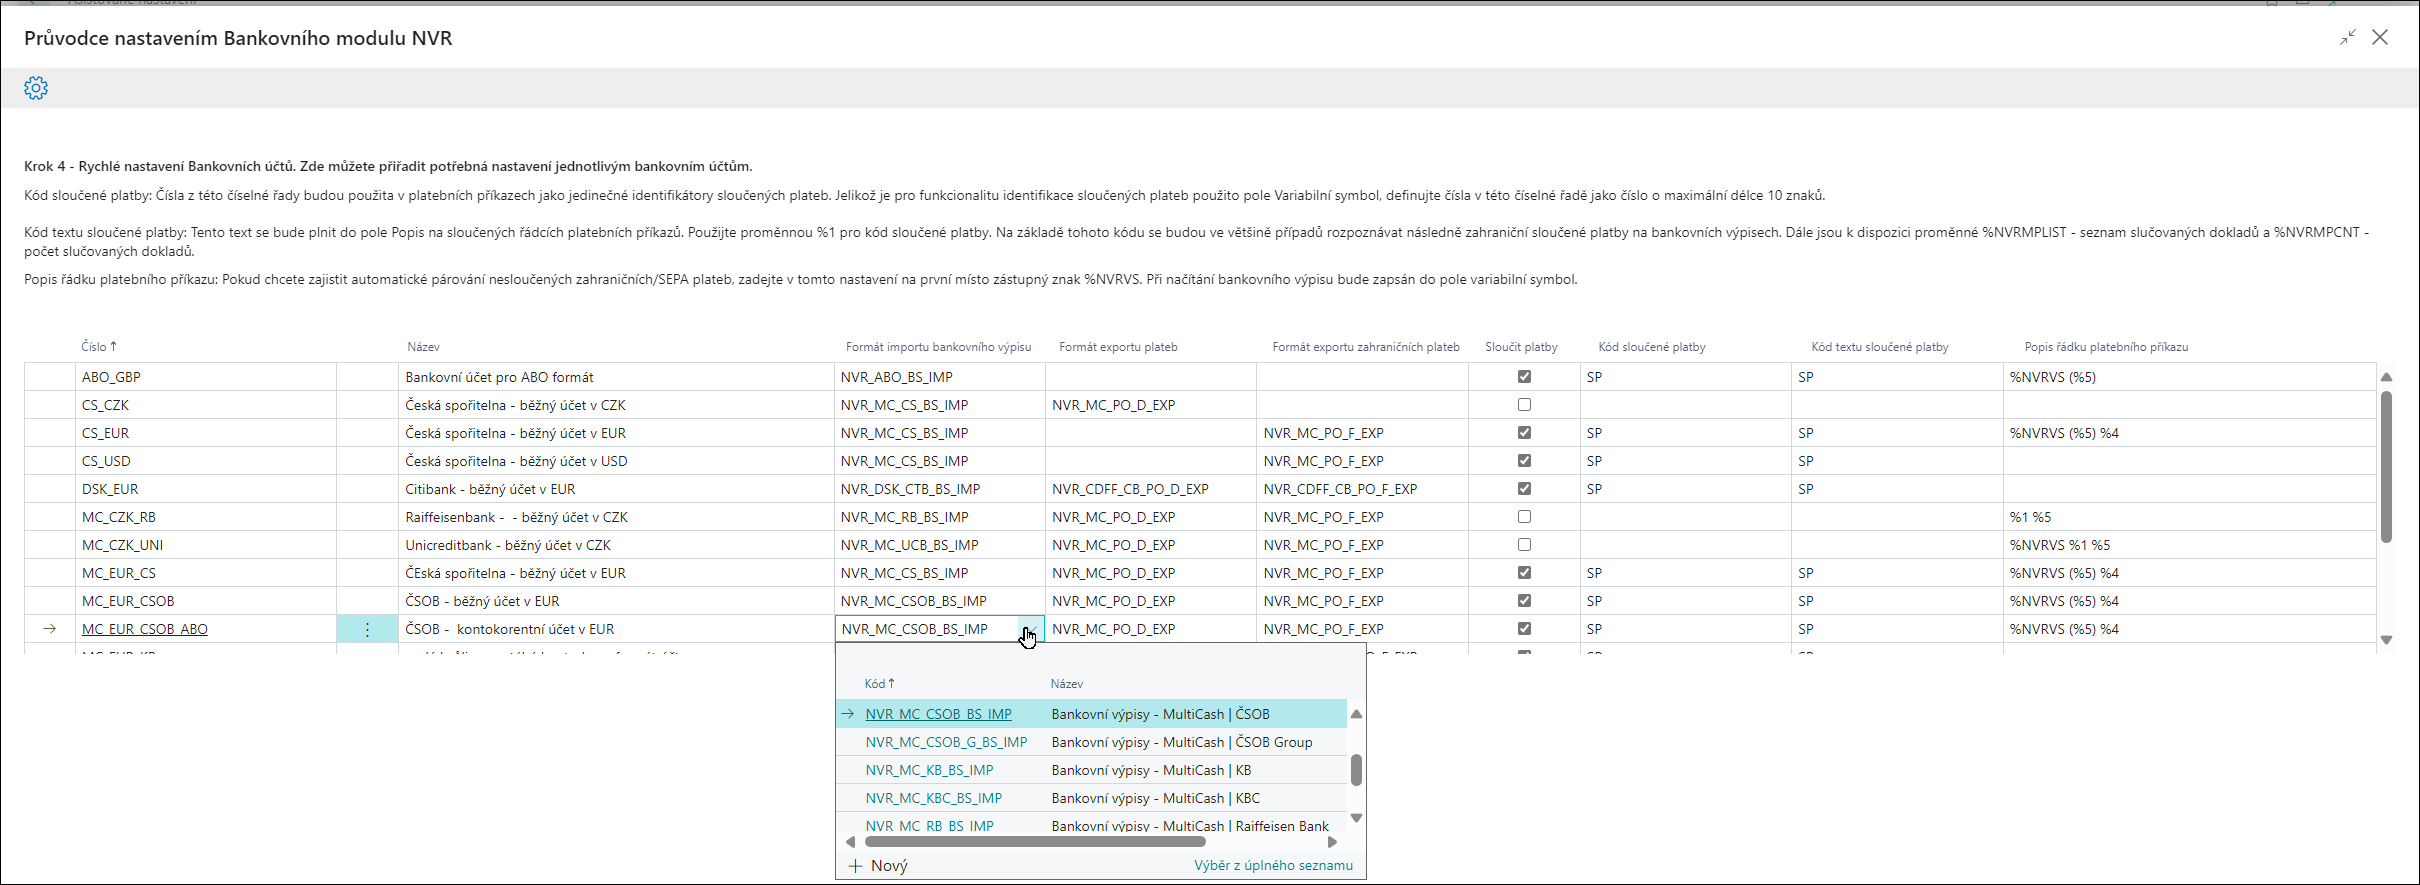Click Název column header in main table

point(423,347)
